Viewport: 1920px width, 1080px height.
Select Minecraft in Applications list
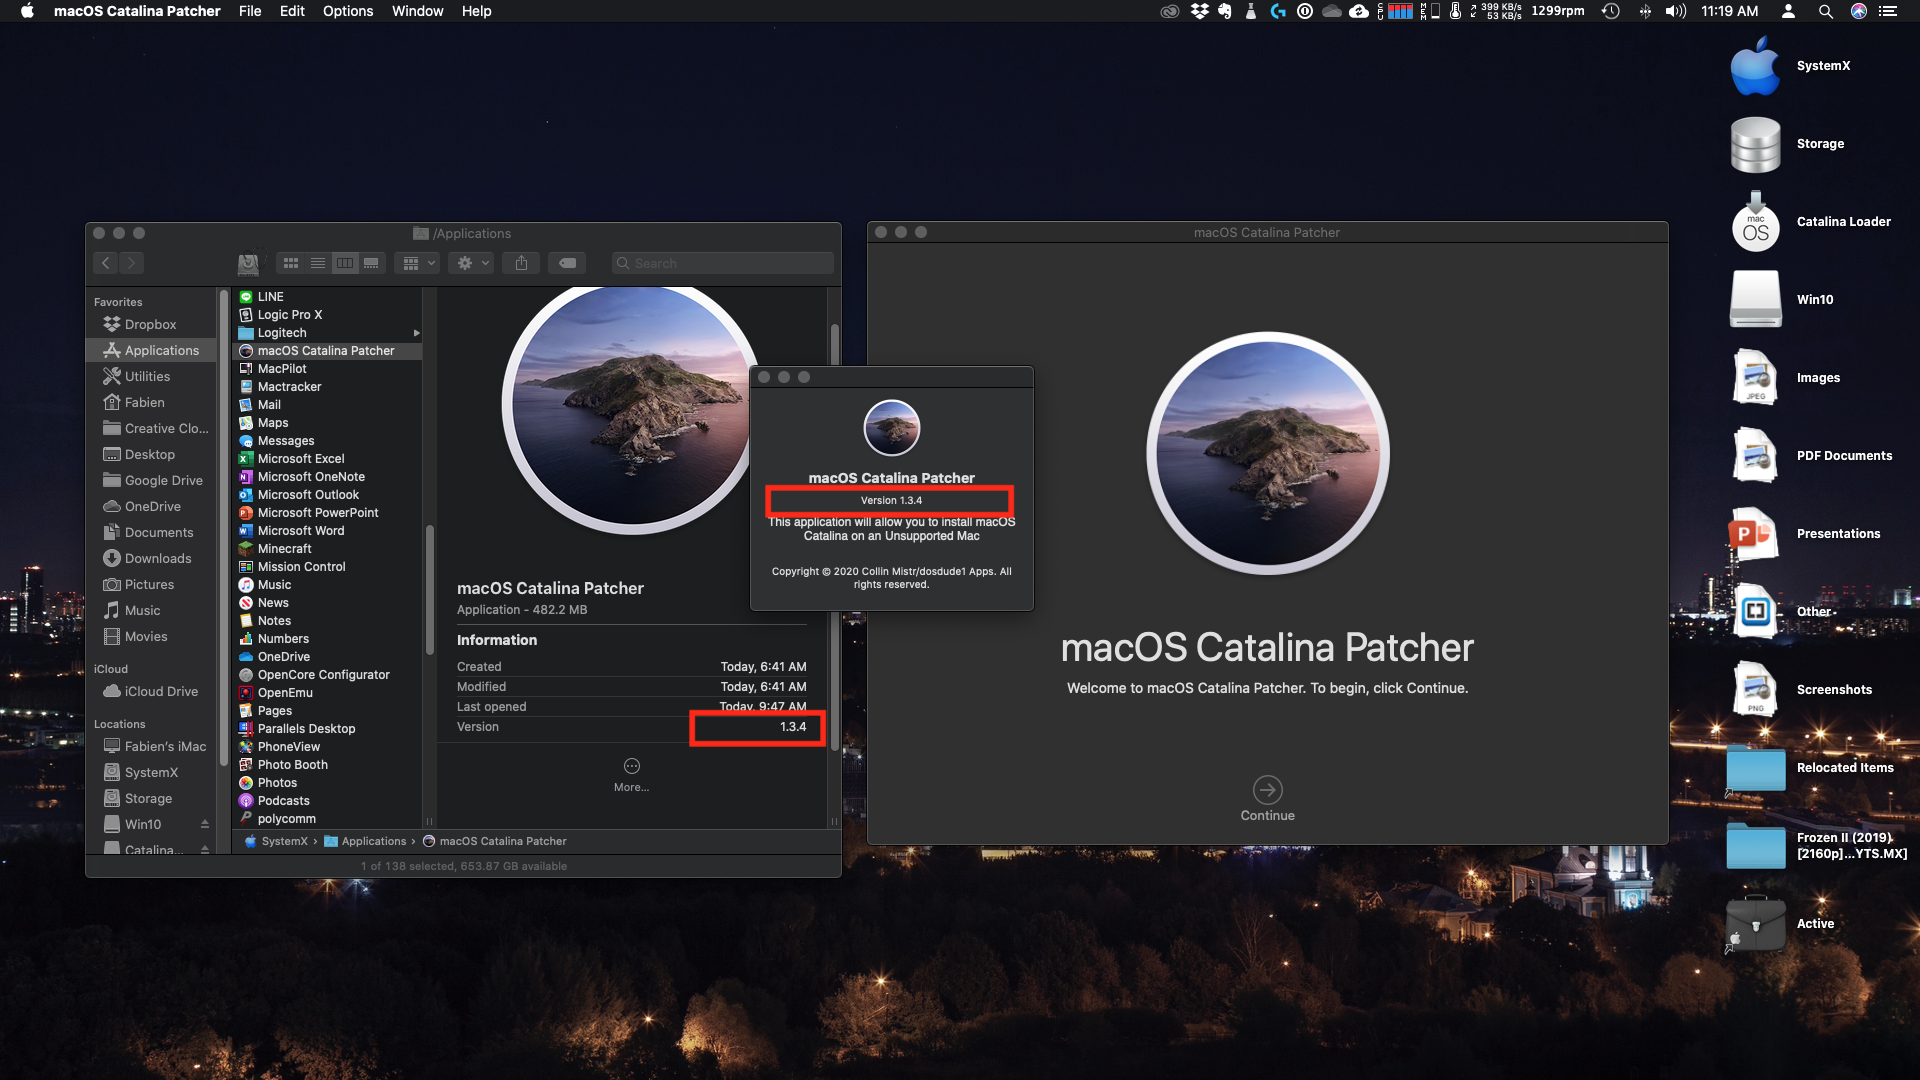click(328, 549)
